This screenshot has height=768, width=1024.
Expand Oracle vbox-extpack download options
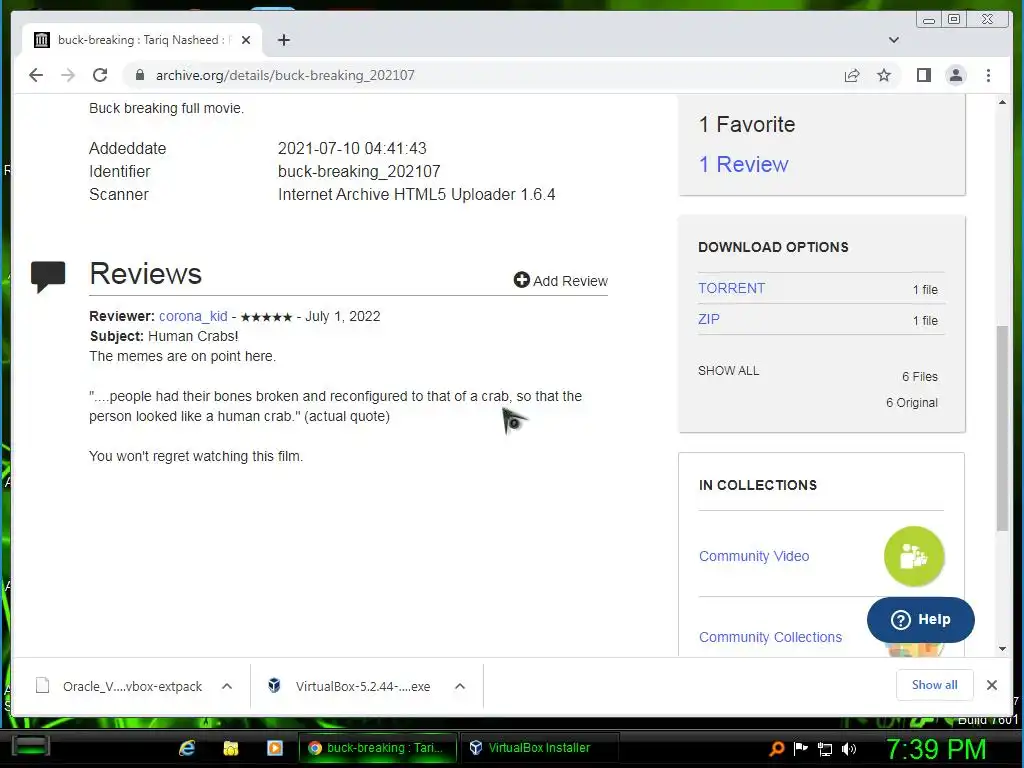227,686
